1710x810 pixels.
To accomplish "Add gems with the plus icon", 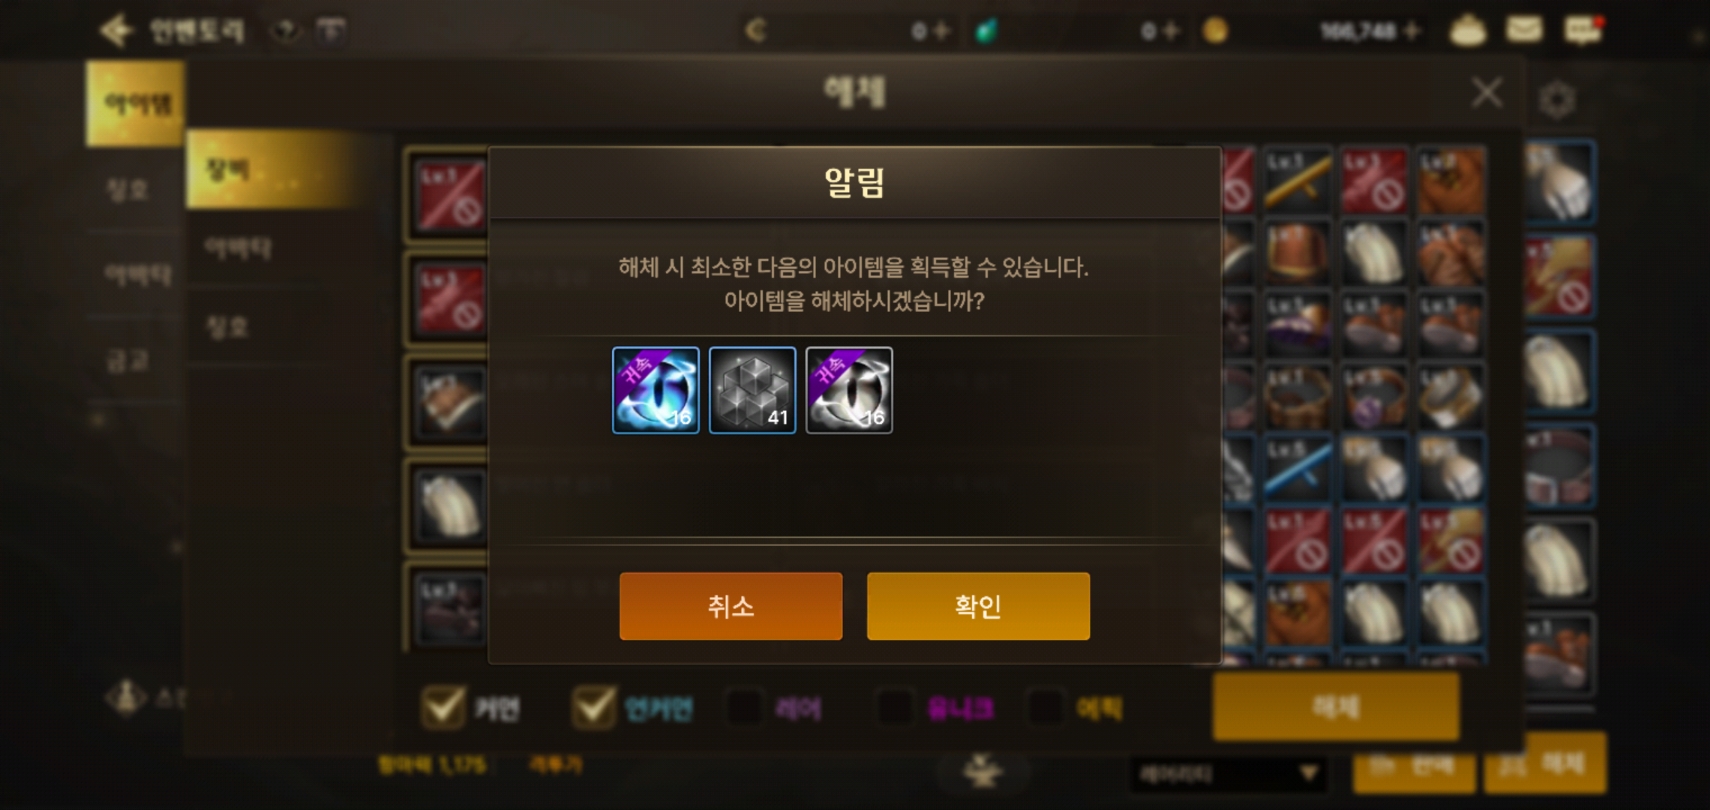I will pyautogui.click(x=1171, y=31).
